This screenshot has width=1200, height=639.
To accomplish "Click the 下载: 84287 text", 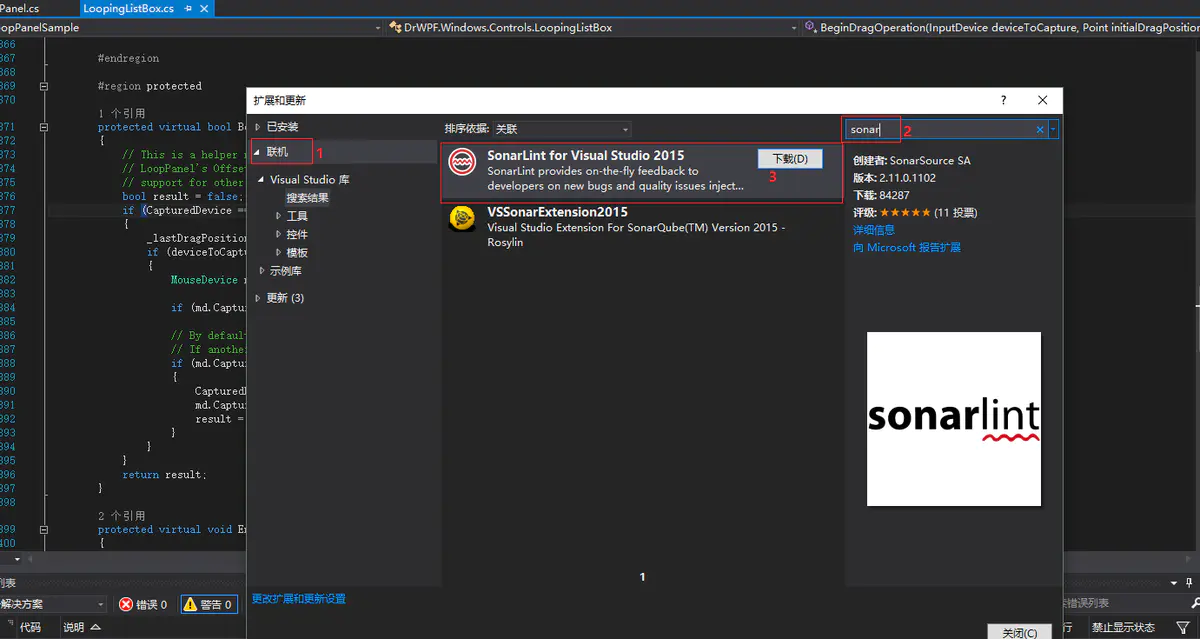I will click(881, 195).
